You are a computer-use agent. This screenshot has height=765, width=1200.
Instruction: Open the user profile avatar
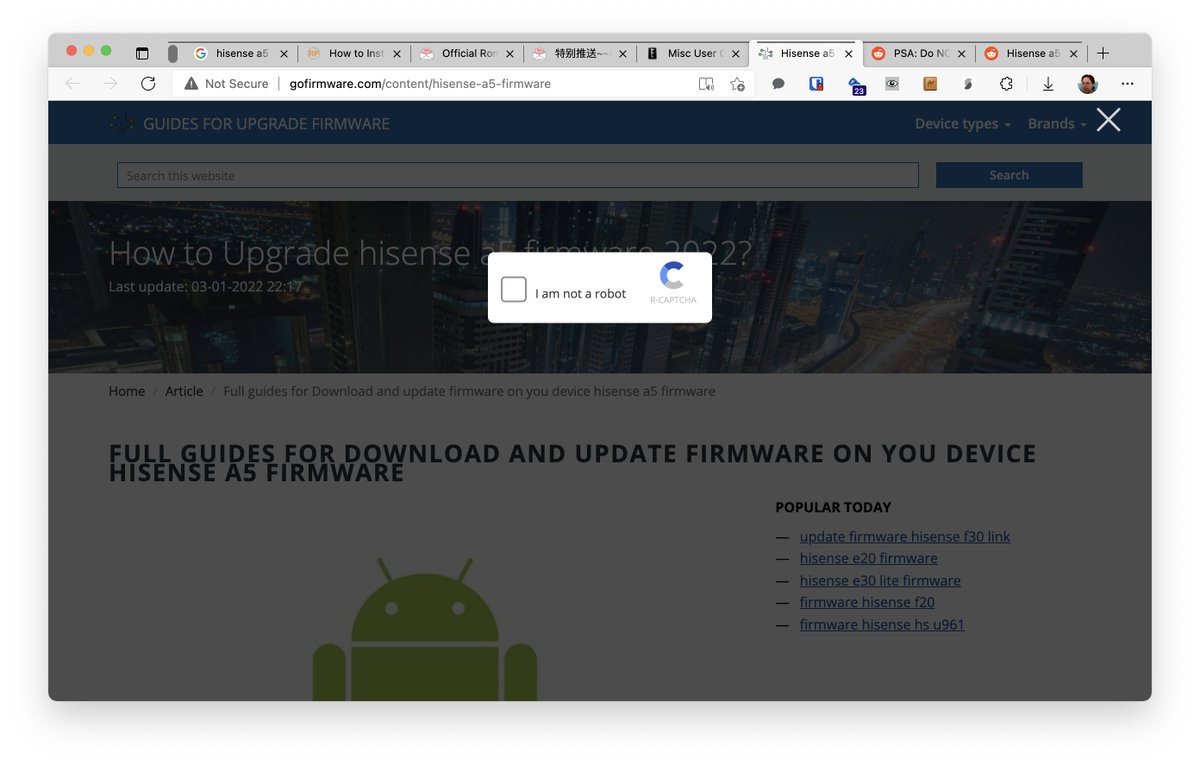pos(1088,84)
